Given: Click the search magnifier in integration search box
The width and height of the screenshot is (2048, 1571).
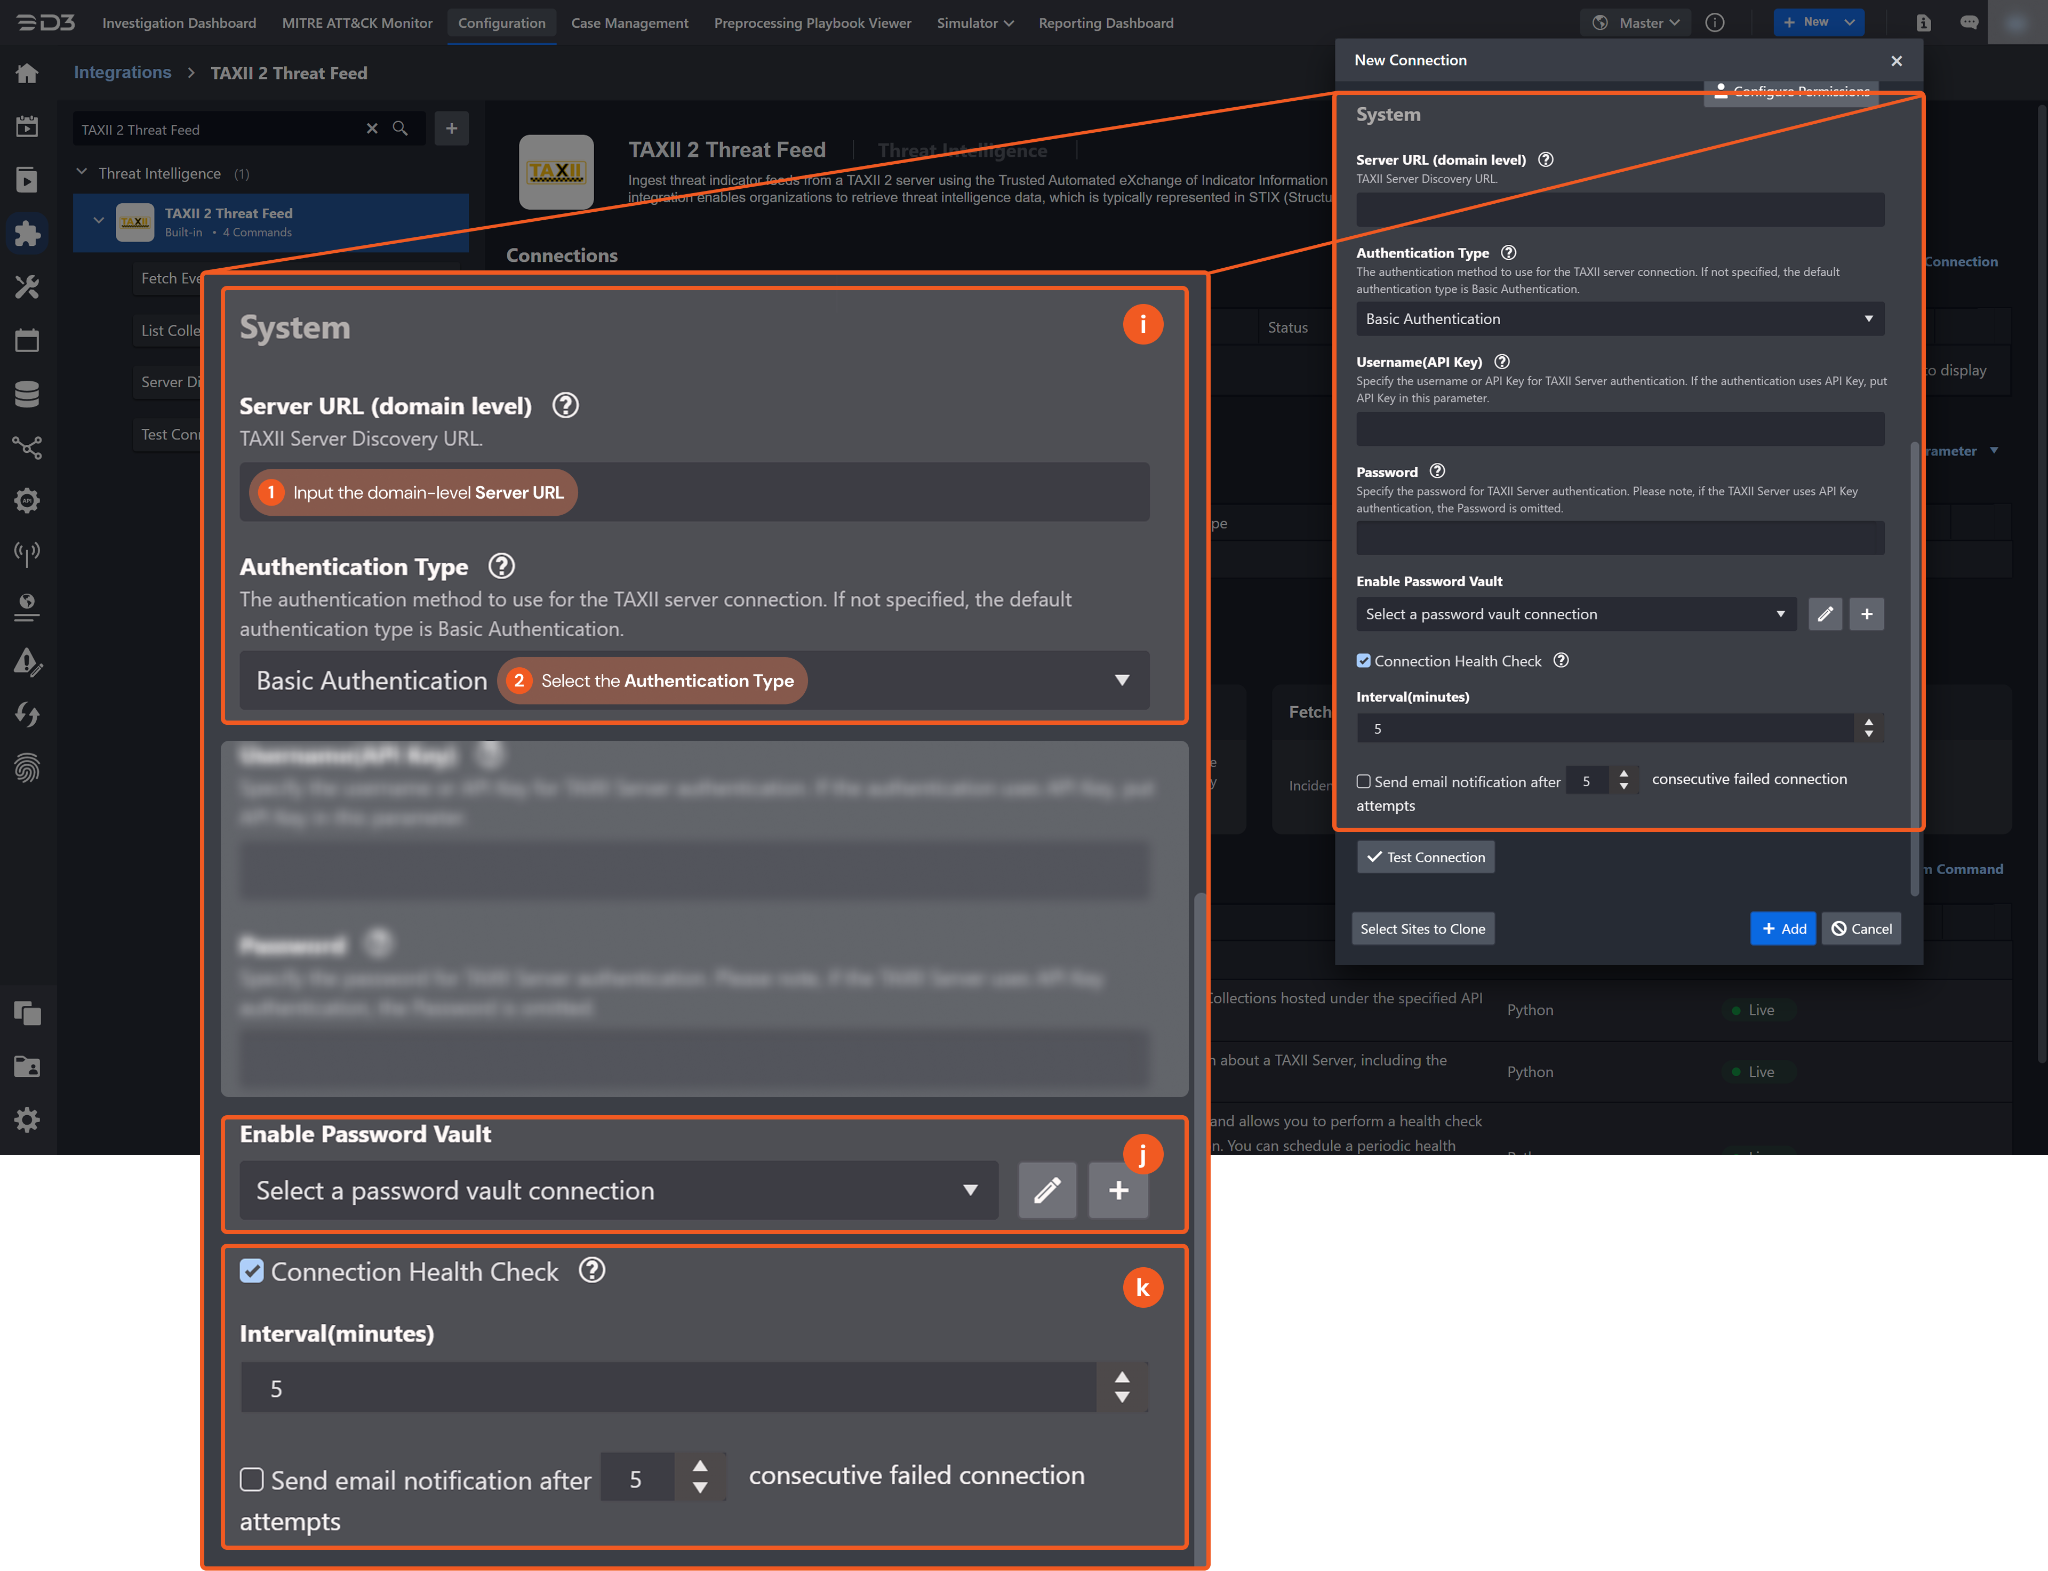Looking at the screenshot, I should tap(400, 129).
